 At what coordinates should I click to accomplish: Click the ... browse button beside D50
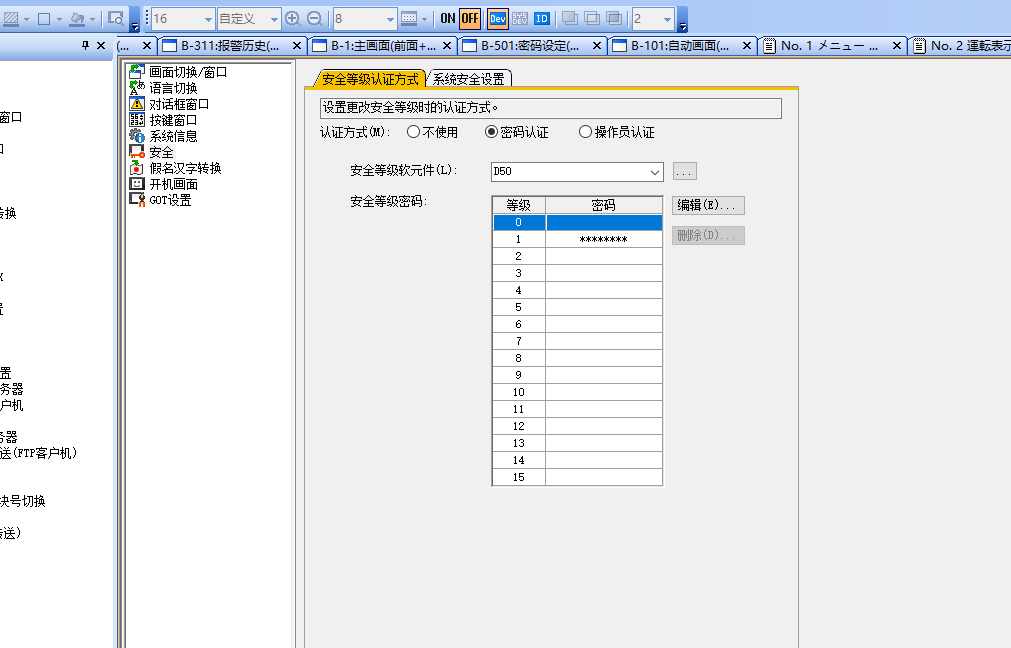tap(684, 171)
